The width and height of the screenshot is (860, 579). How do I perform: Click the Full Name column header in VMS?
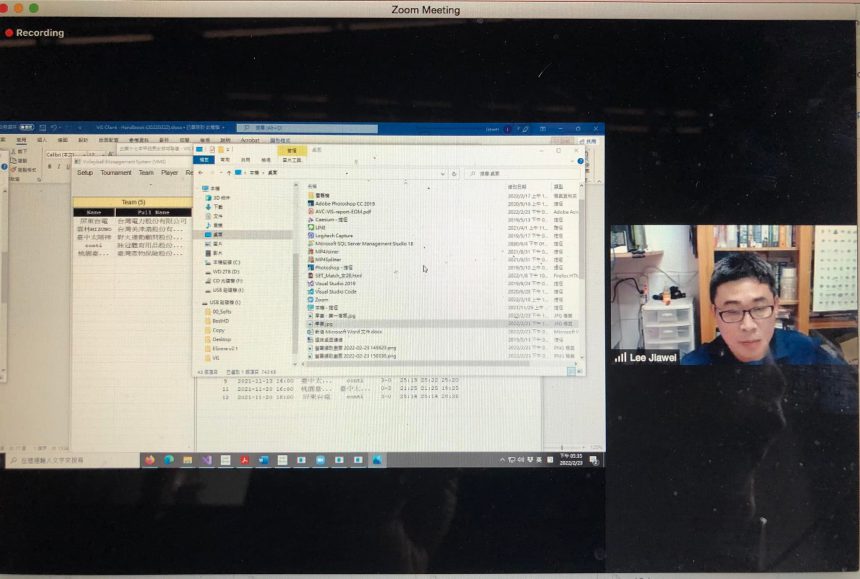[154, 212]
